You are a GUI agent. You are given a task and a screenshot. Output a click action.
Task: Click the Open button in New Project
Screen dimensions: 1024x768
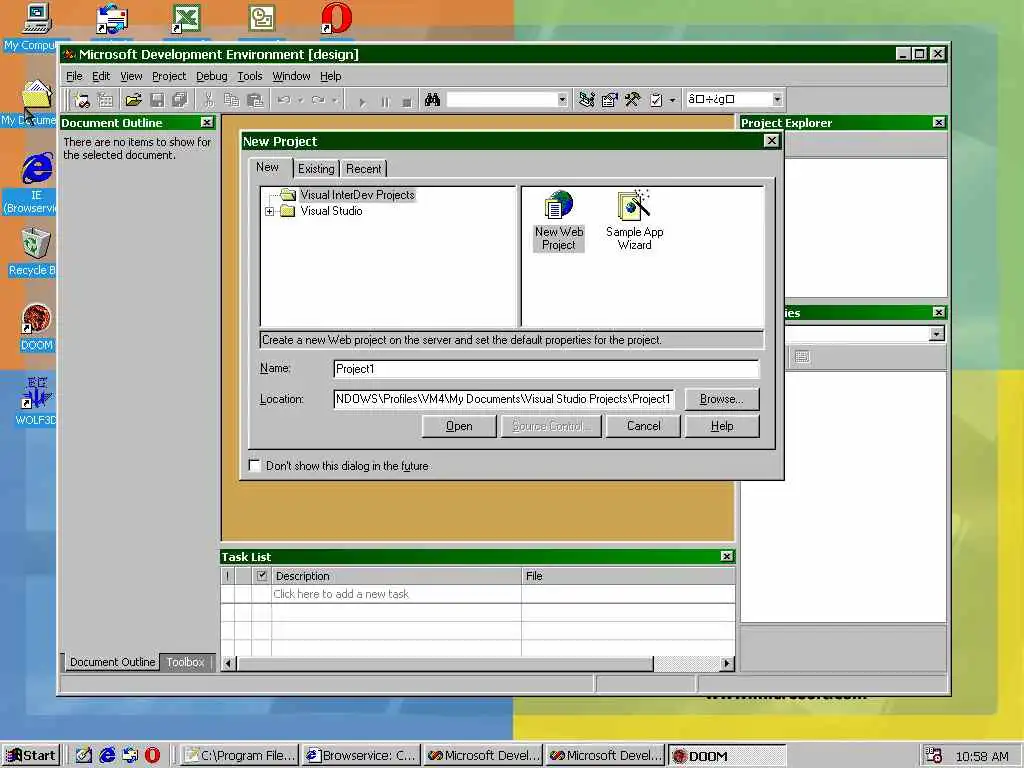pos(459,426)
